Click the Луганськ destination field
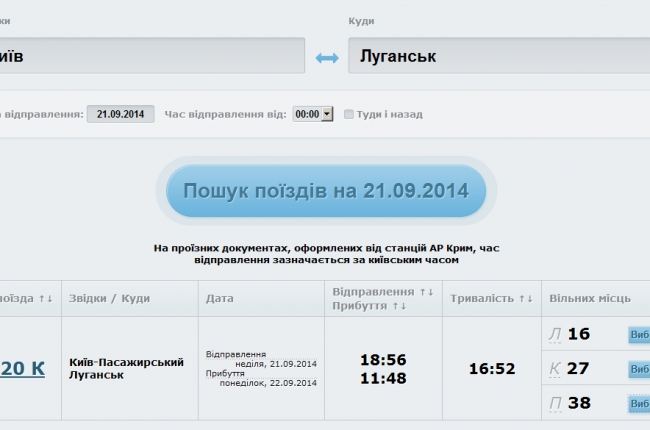The height and width of the screenshot is (430, 650). pos(498,56)
